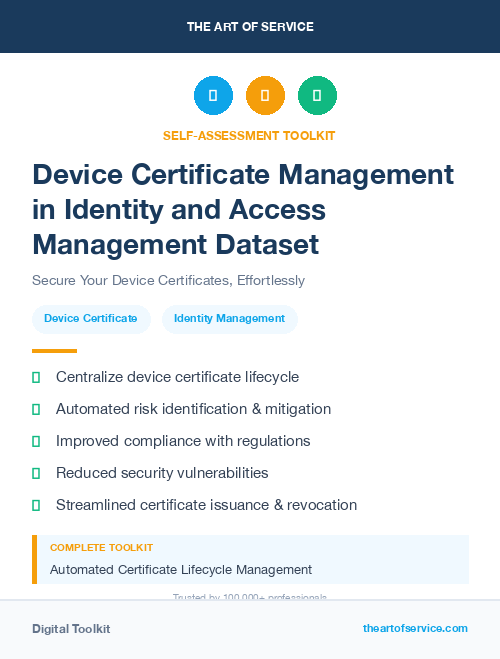This screenshot has height=659, width=500.
Task: Select the Identity Management tag
Action: pyautogui.click(x=230, y=319)
